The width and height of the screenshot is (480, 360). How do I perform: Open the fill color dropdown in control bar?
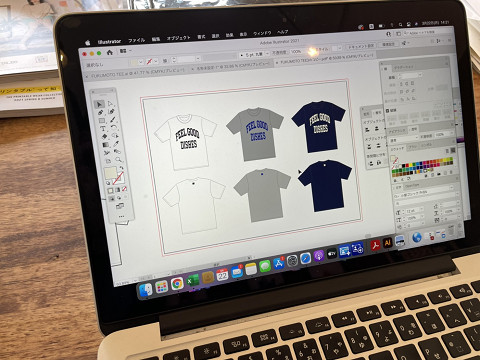click(x=141, y=62)
